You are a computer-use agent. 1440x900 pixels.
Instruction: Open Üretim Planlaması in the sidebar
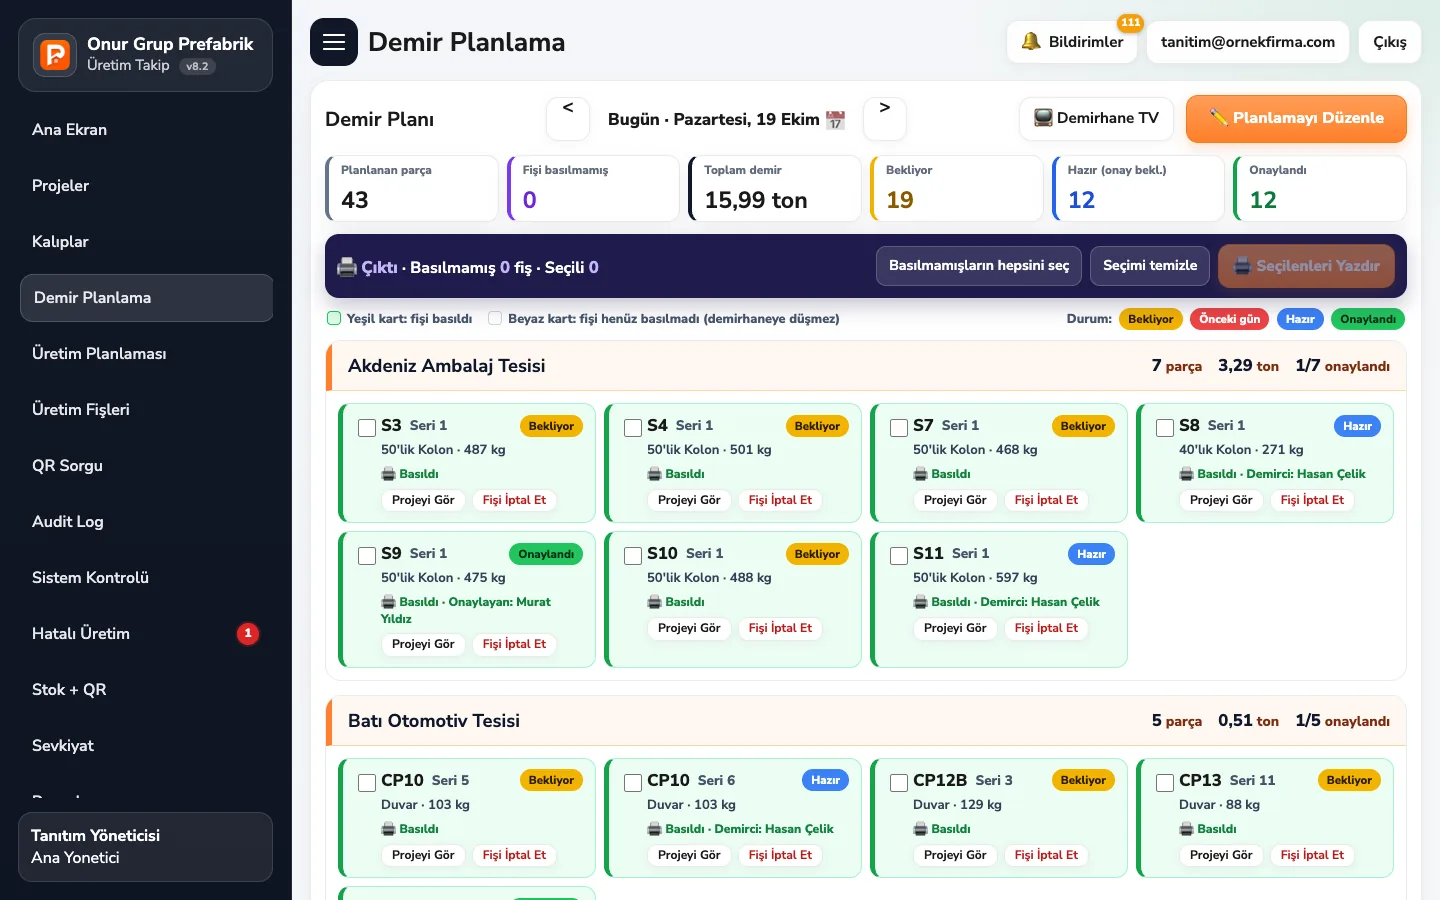(x=146, y=354)
